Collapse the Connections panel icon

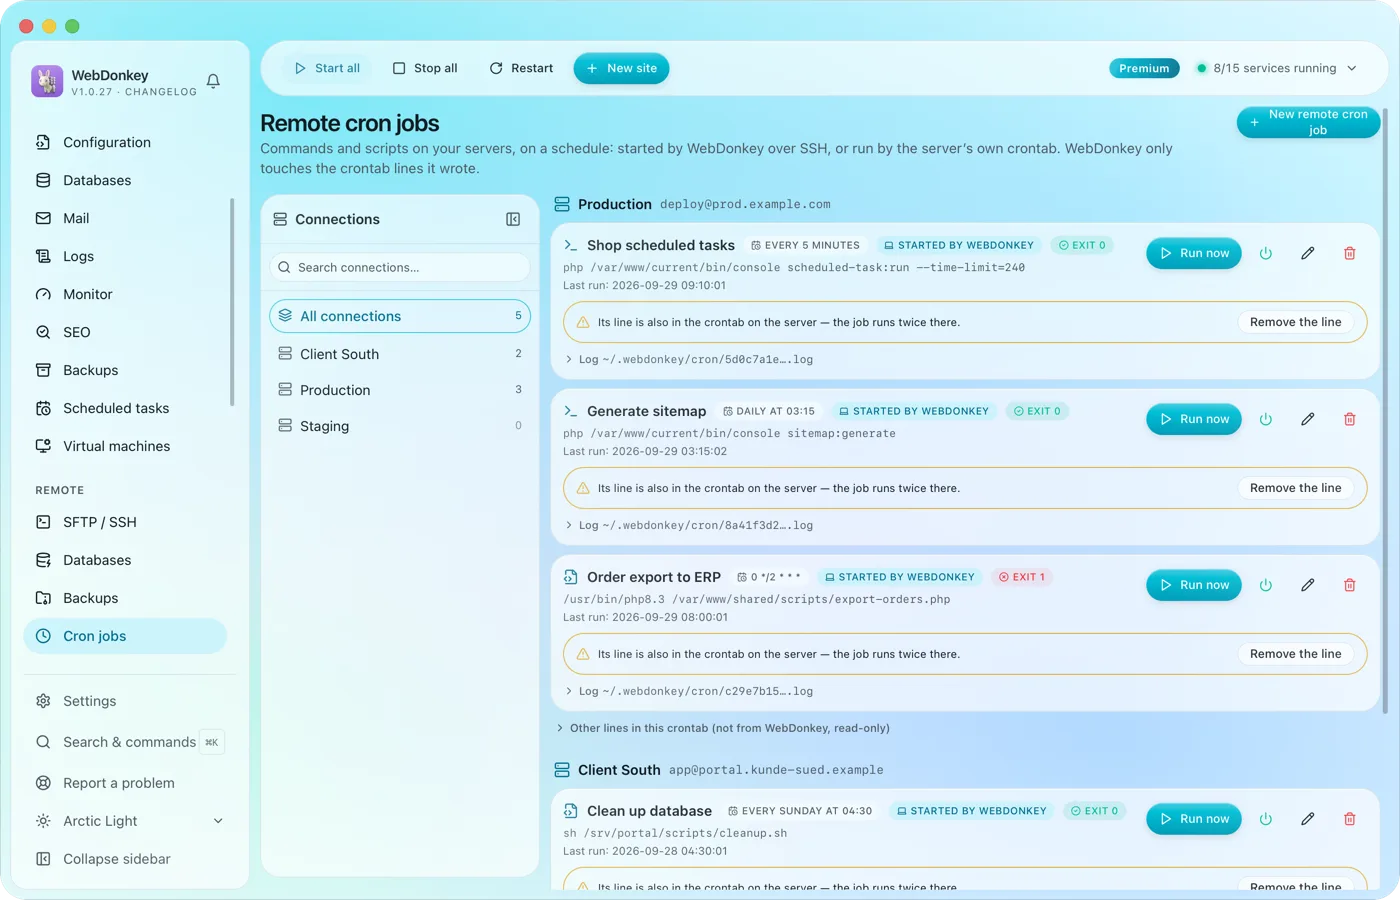pyautogui.click(x=513, y=219)
